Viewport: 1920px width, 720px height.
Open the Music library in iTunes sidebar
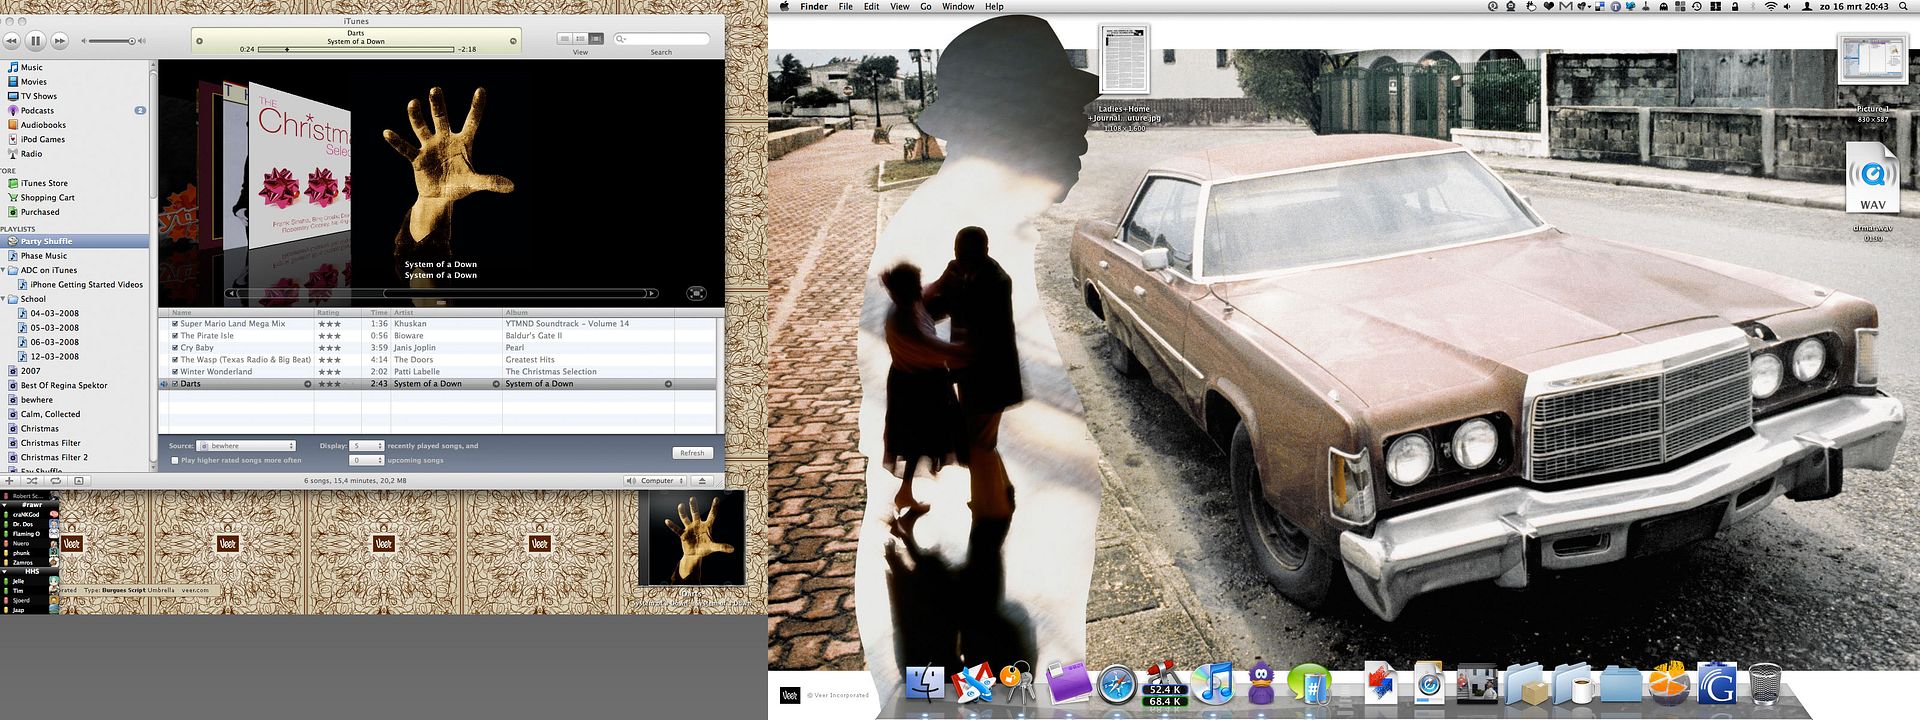point(31,67)
